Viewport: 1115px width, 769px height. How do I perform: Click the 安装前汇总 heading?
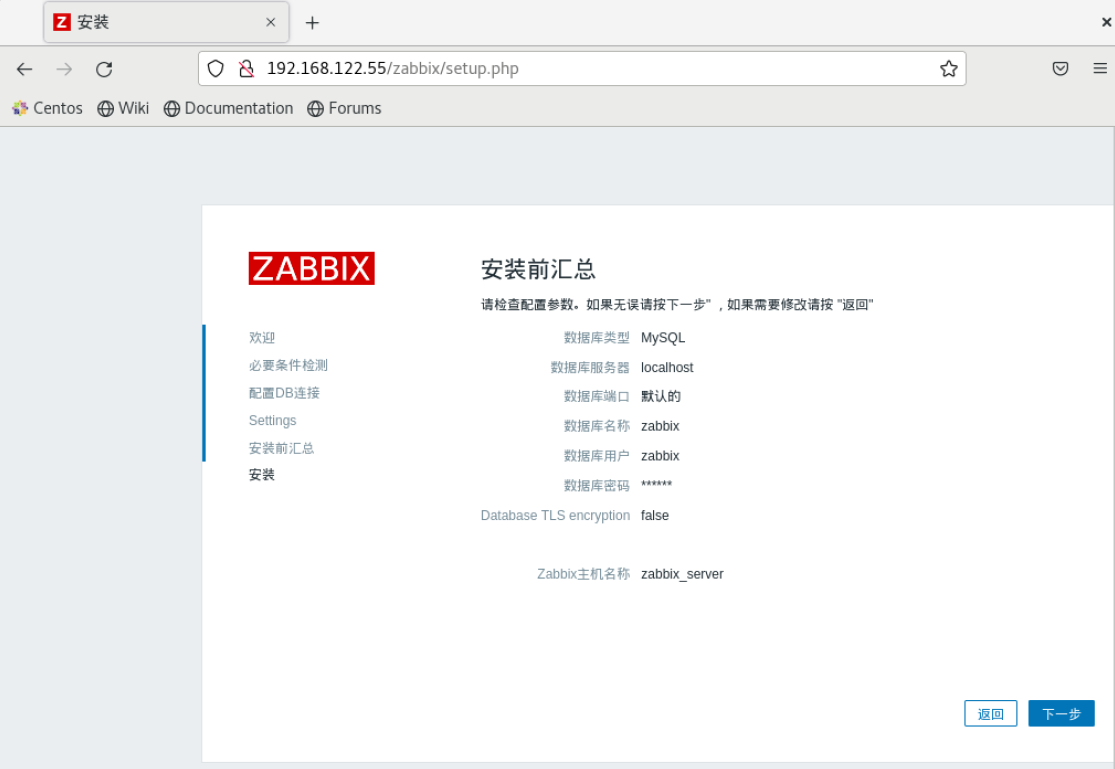pos(538,269)
